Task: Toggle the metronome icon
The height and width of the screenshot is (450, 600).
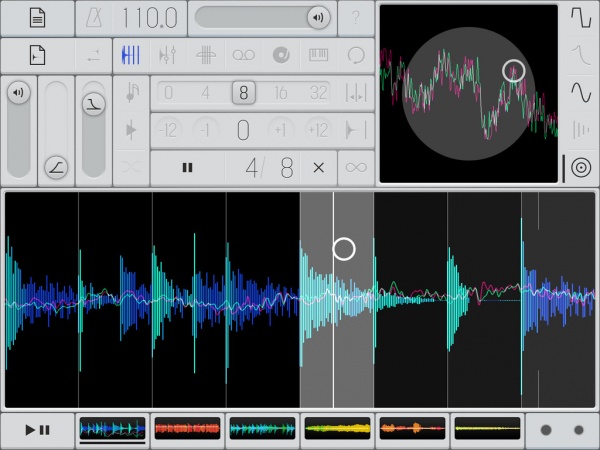Action: [93, 18]
